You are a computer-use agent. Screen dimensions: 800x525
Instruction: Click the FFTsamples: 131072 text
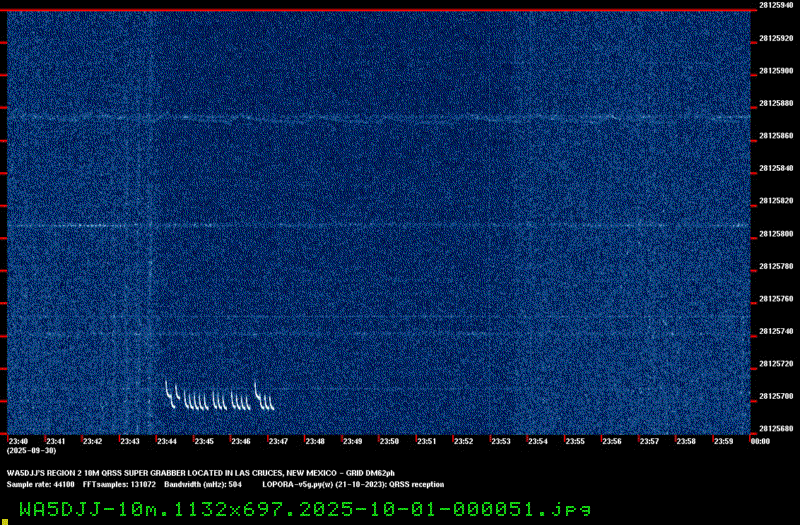click(x=119, y=485)
